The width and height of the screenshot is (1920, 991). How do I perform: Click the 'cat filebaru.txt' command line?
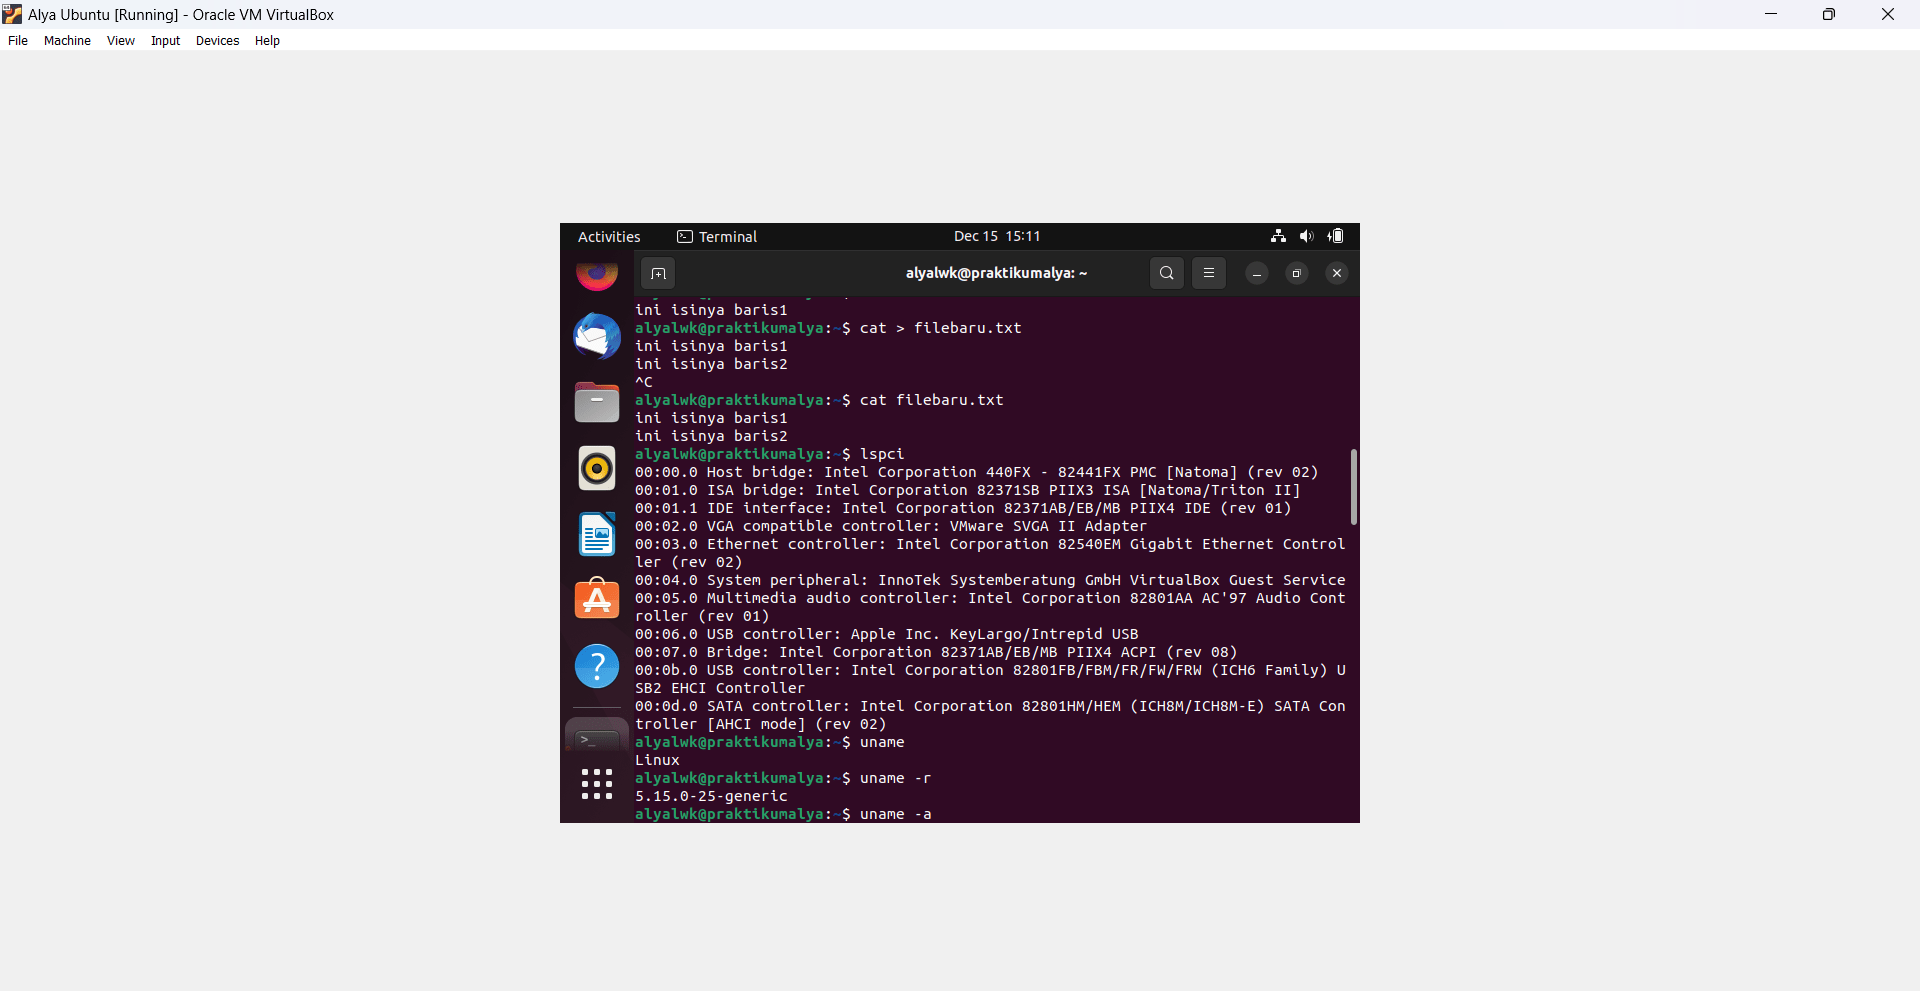tap(819, 400)
